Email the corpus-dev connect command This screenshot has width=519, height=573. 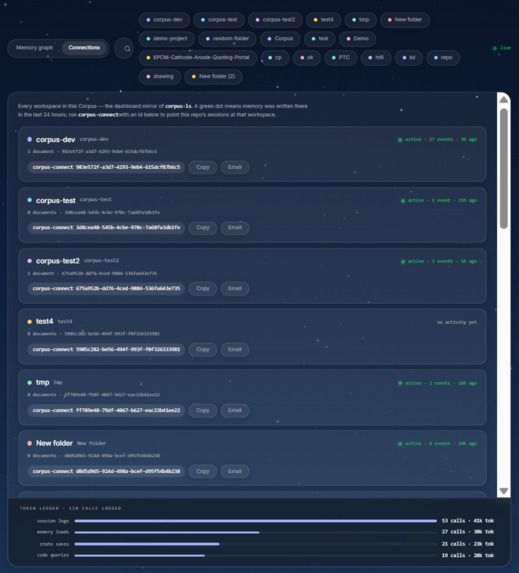pos(235,167)
